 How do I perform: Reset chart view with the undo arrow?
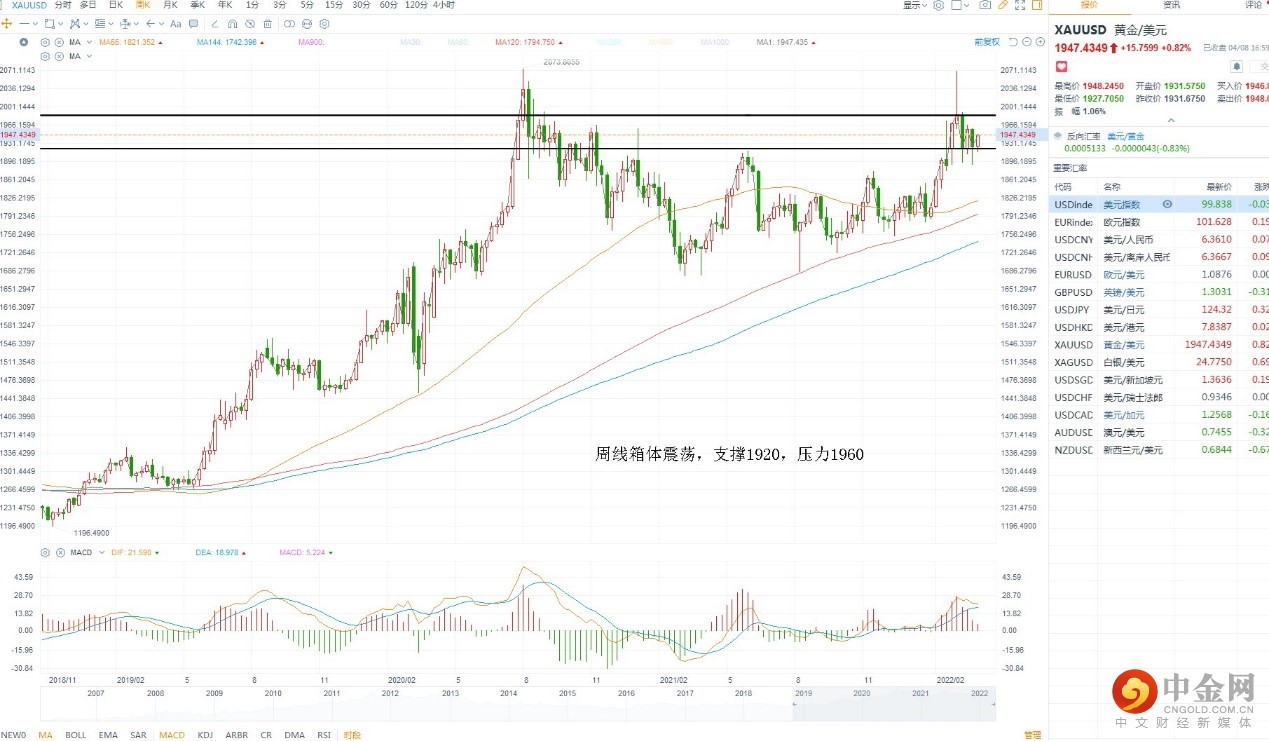click(x=1013, y=42)
